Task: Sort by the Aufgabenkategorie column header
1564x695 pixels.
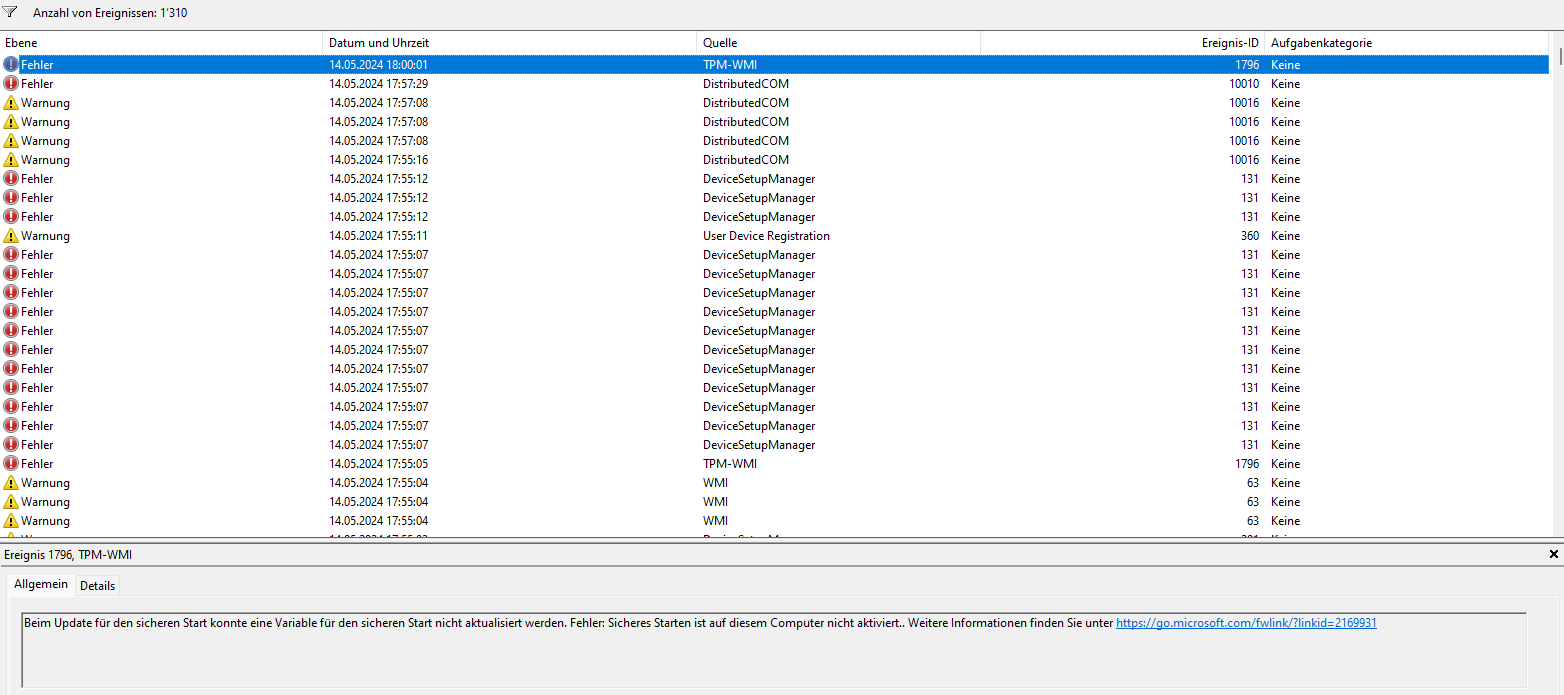Action: [x=1406, y=43]
